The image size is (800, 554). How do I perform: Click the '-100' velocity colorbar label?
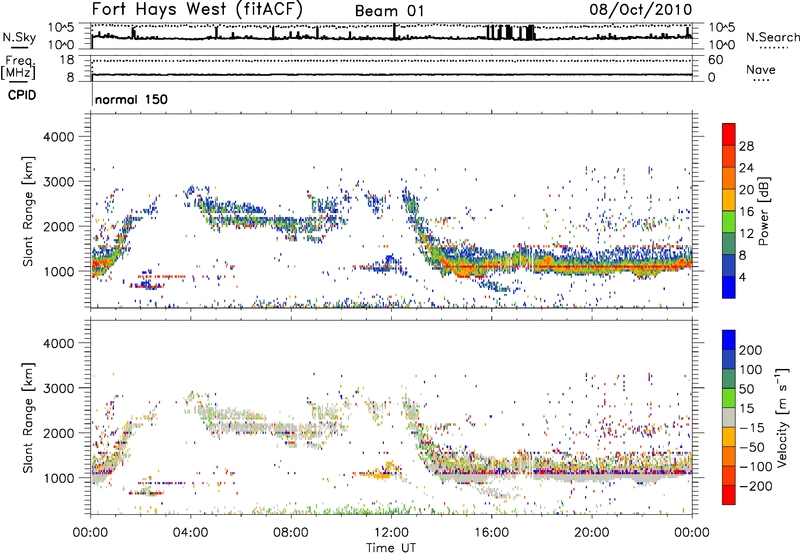(756, 466)
